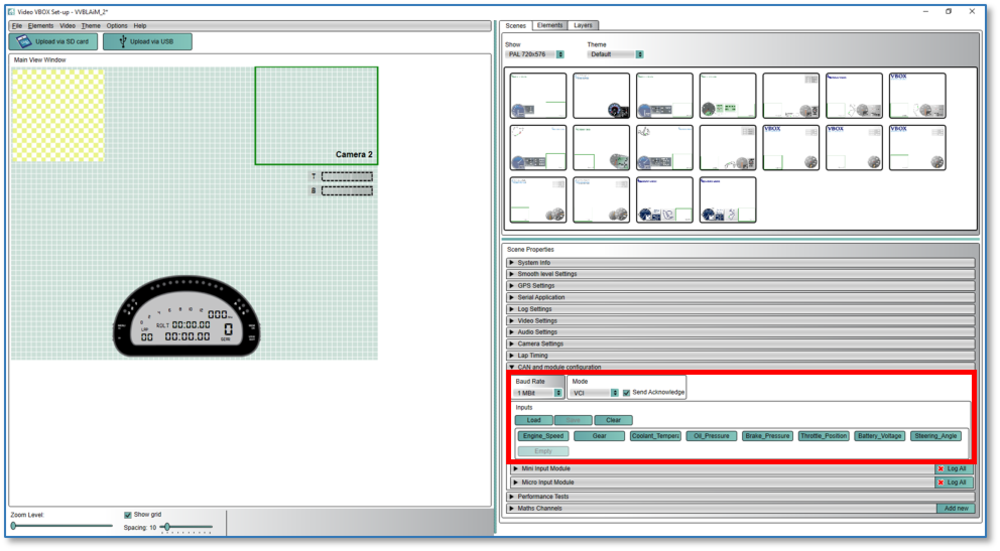Select the dashboard gauge element in main view
The height and width of the screenshot is (551, 1000).
(x=187, y=317)
